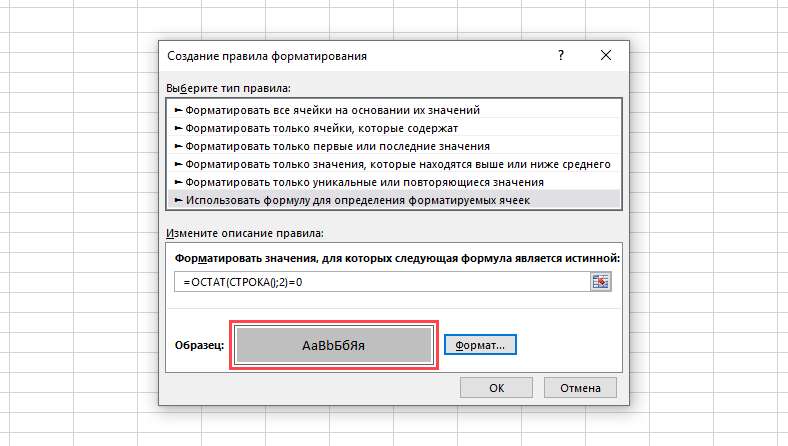Choose 'уникальные или повторяющиеся значения' rule type
The height and width of the screenshot is (446, 788).
[x=393, y=182]
